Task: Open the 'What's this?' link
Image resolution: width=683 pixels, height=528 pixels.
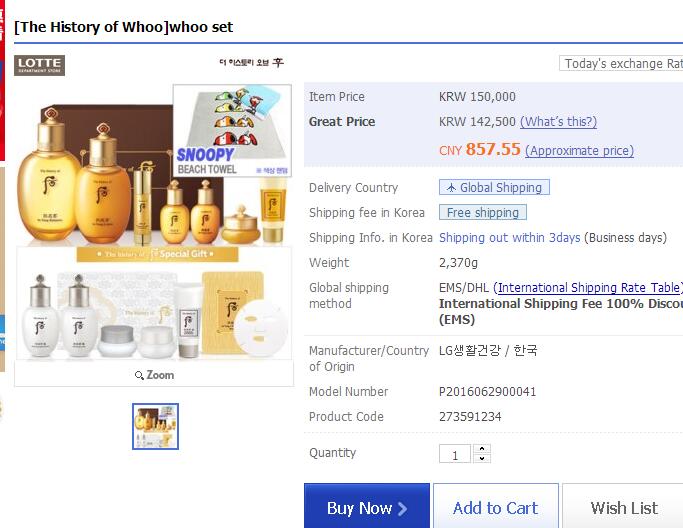Action: (558, 122)
